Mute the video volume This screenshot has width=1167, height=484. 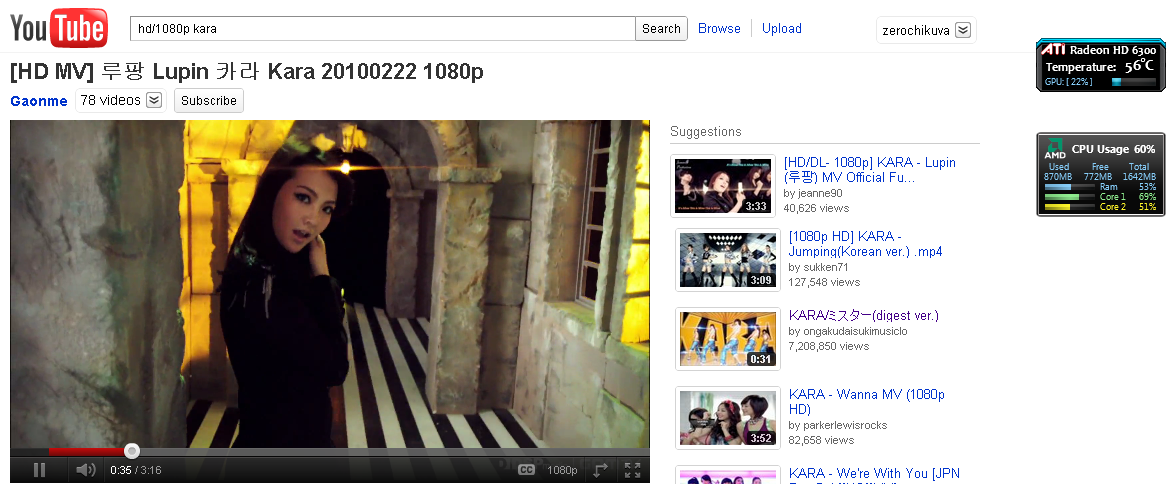[86, 470]
